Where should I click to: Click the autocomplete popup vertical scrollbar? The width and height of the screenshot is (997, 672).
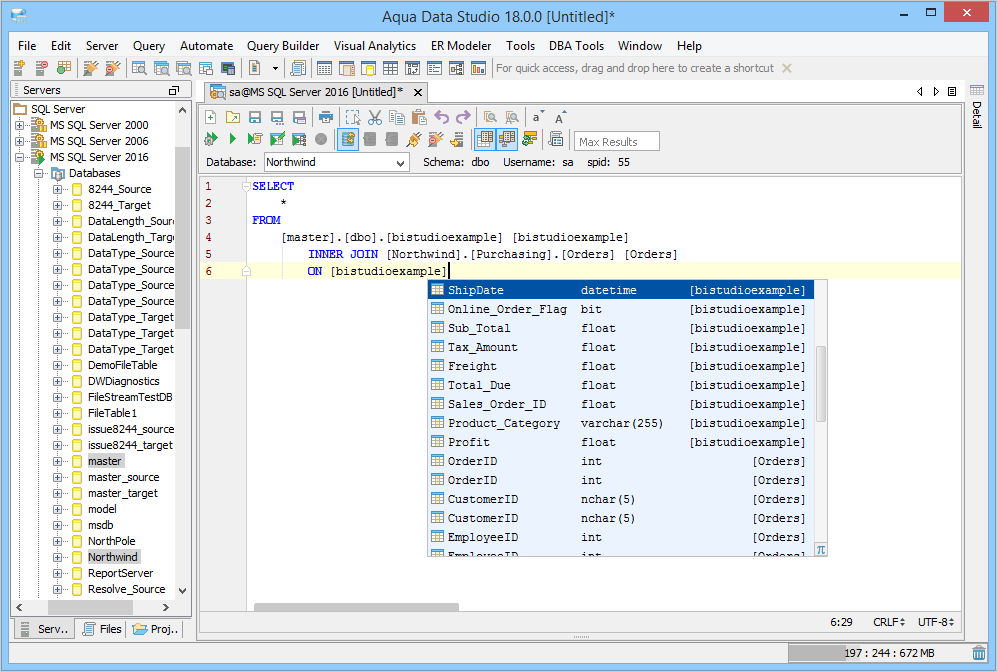(821, 385)
